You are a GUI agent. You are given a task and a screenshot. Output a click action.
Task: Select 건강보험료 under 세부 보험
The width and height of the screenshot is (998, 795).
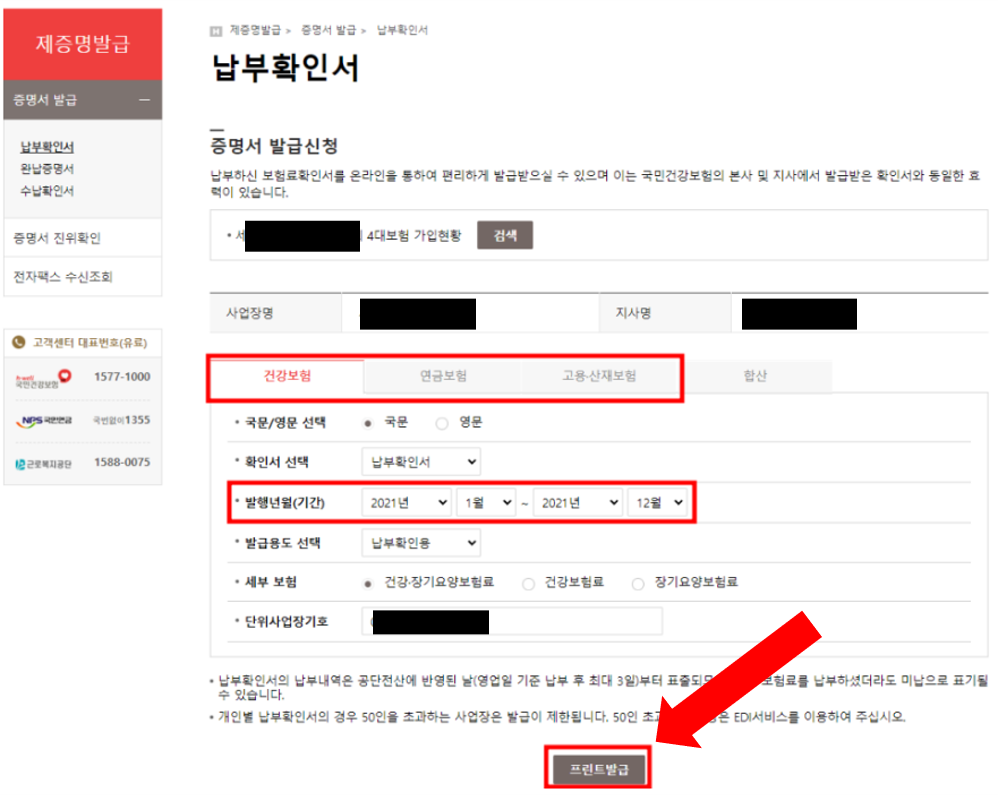[529, 584]
